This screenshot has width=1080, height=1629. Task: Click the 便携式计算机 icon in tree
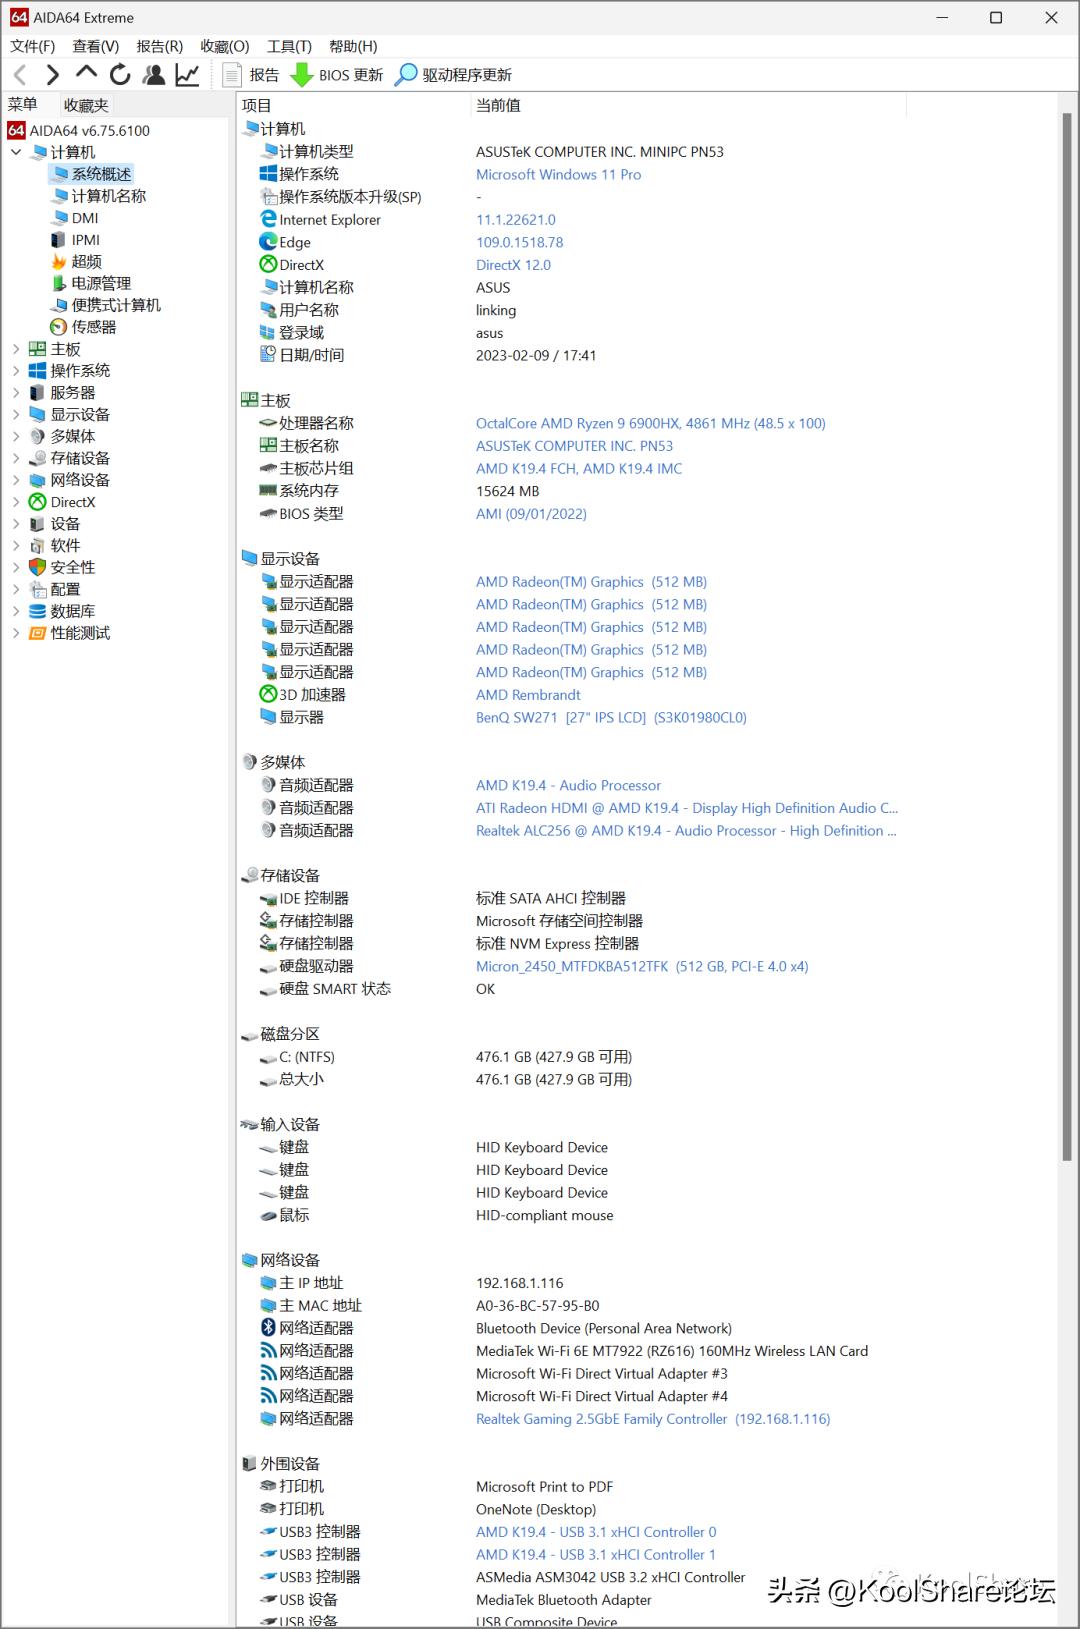click(x=59, y=305)
